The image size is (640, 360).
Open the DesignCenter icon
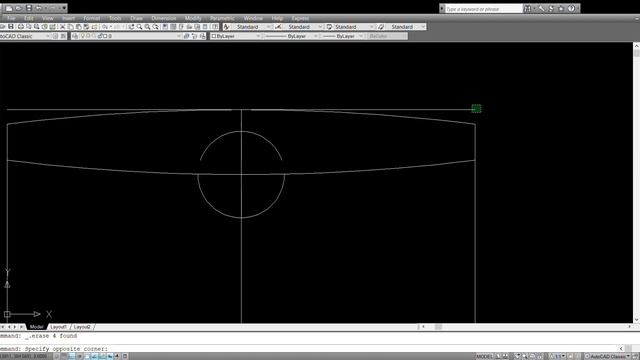click(x=173, y=27)
